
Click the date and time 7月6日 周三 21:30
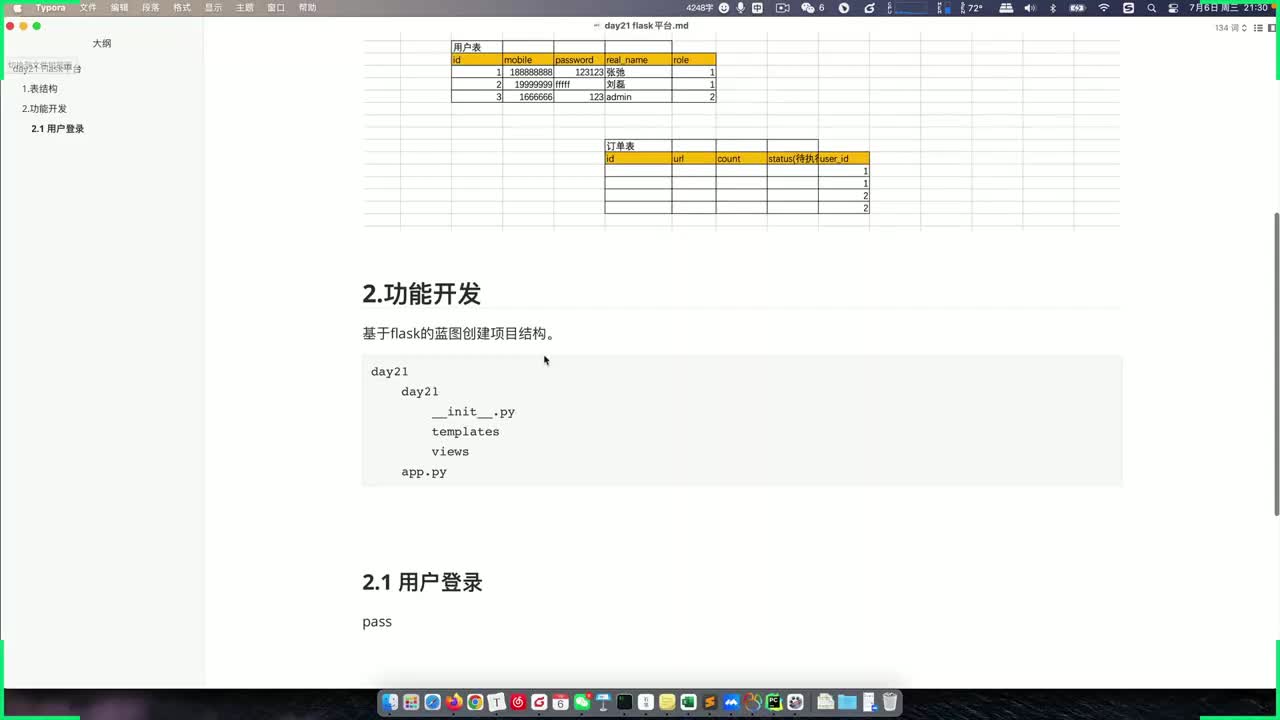(x=1228, y=8)
